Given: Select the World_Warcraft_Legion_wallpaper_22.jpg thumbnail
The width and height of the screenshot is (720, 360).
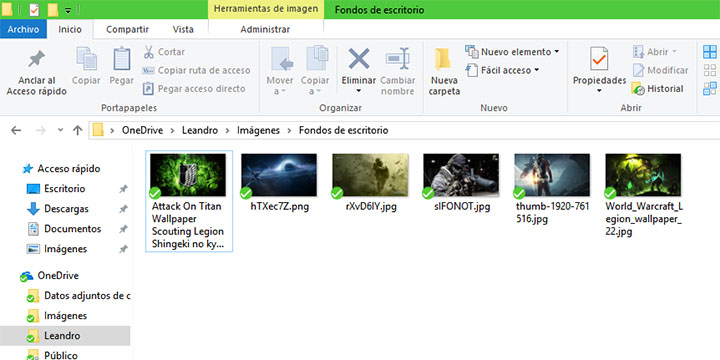Looking at the screenshot, I should coord(643,175).
